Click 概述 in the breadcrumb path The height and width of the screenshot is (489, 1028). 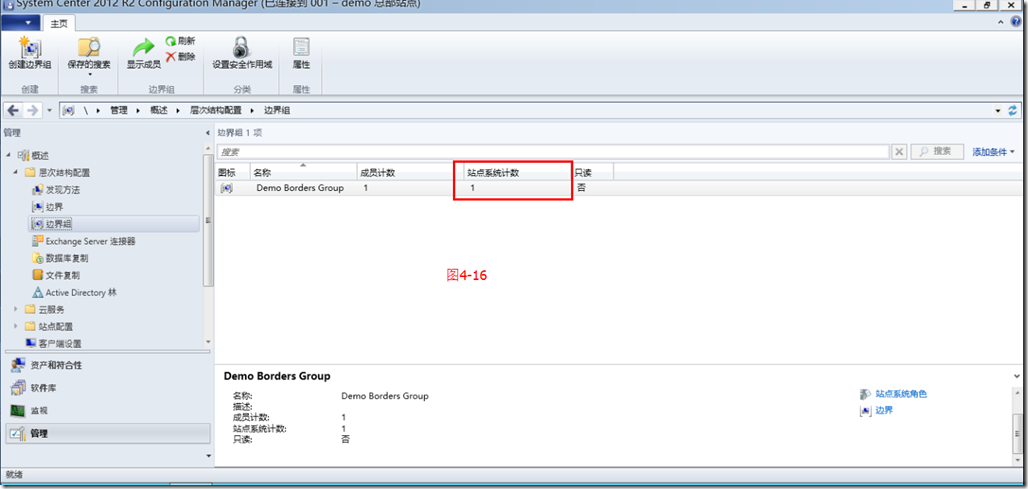click(x=159, y=111)
